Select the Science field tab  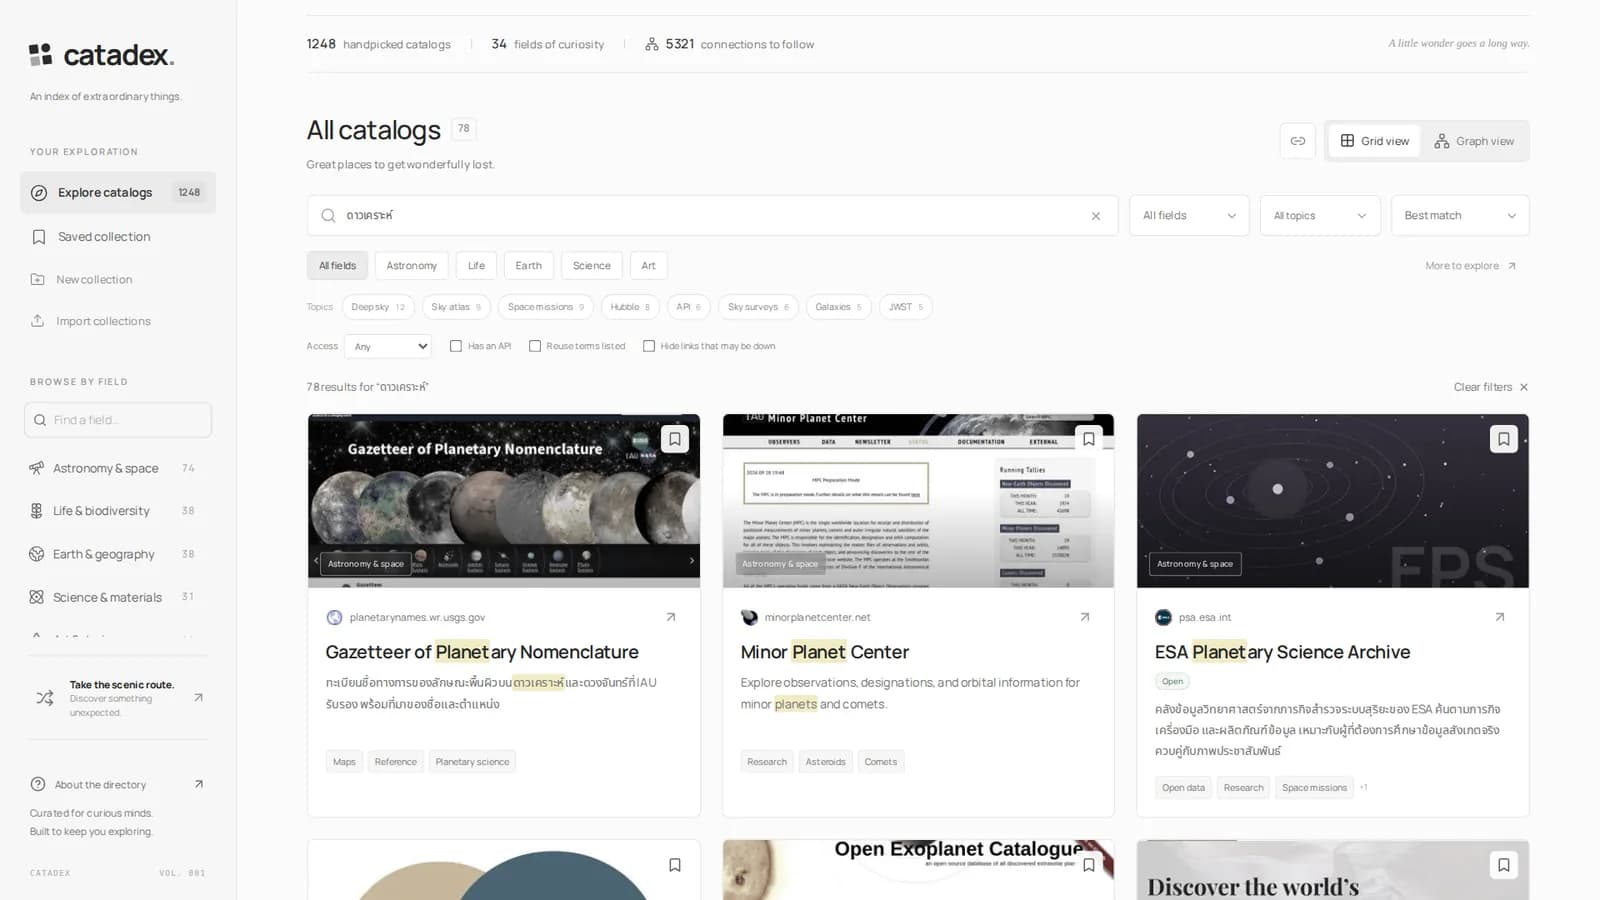click(x=592, y=266)
